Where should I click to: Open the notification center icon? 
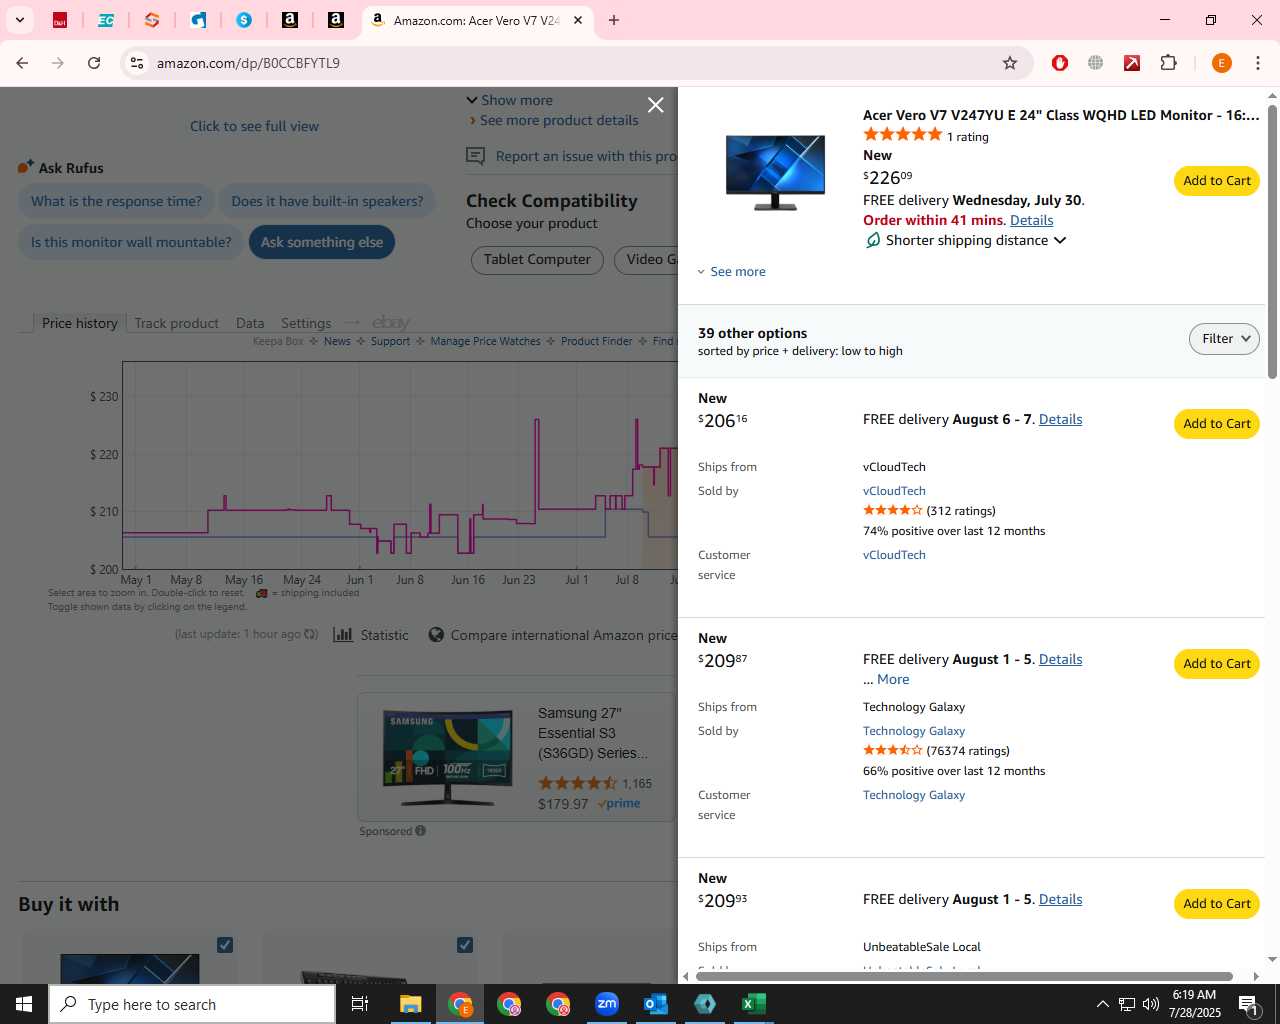[x=1249, y=1004]
